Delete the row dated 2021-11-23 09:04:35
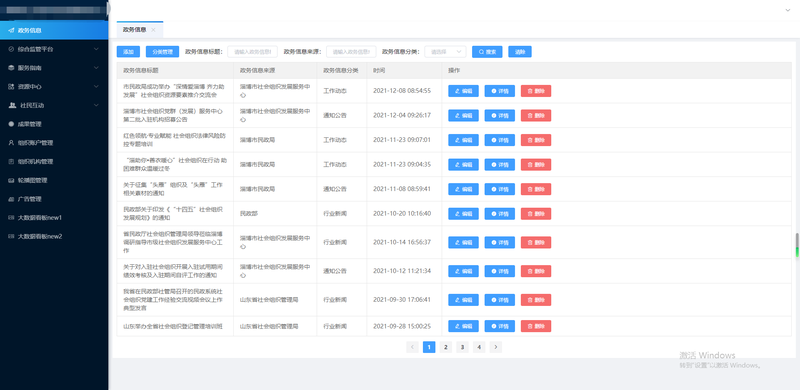This screenshot has height=390, width=800. pyautogui.click(x=536, y=164)
